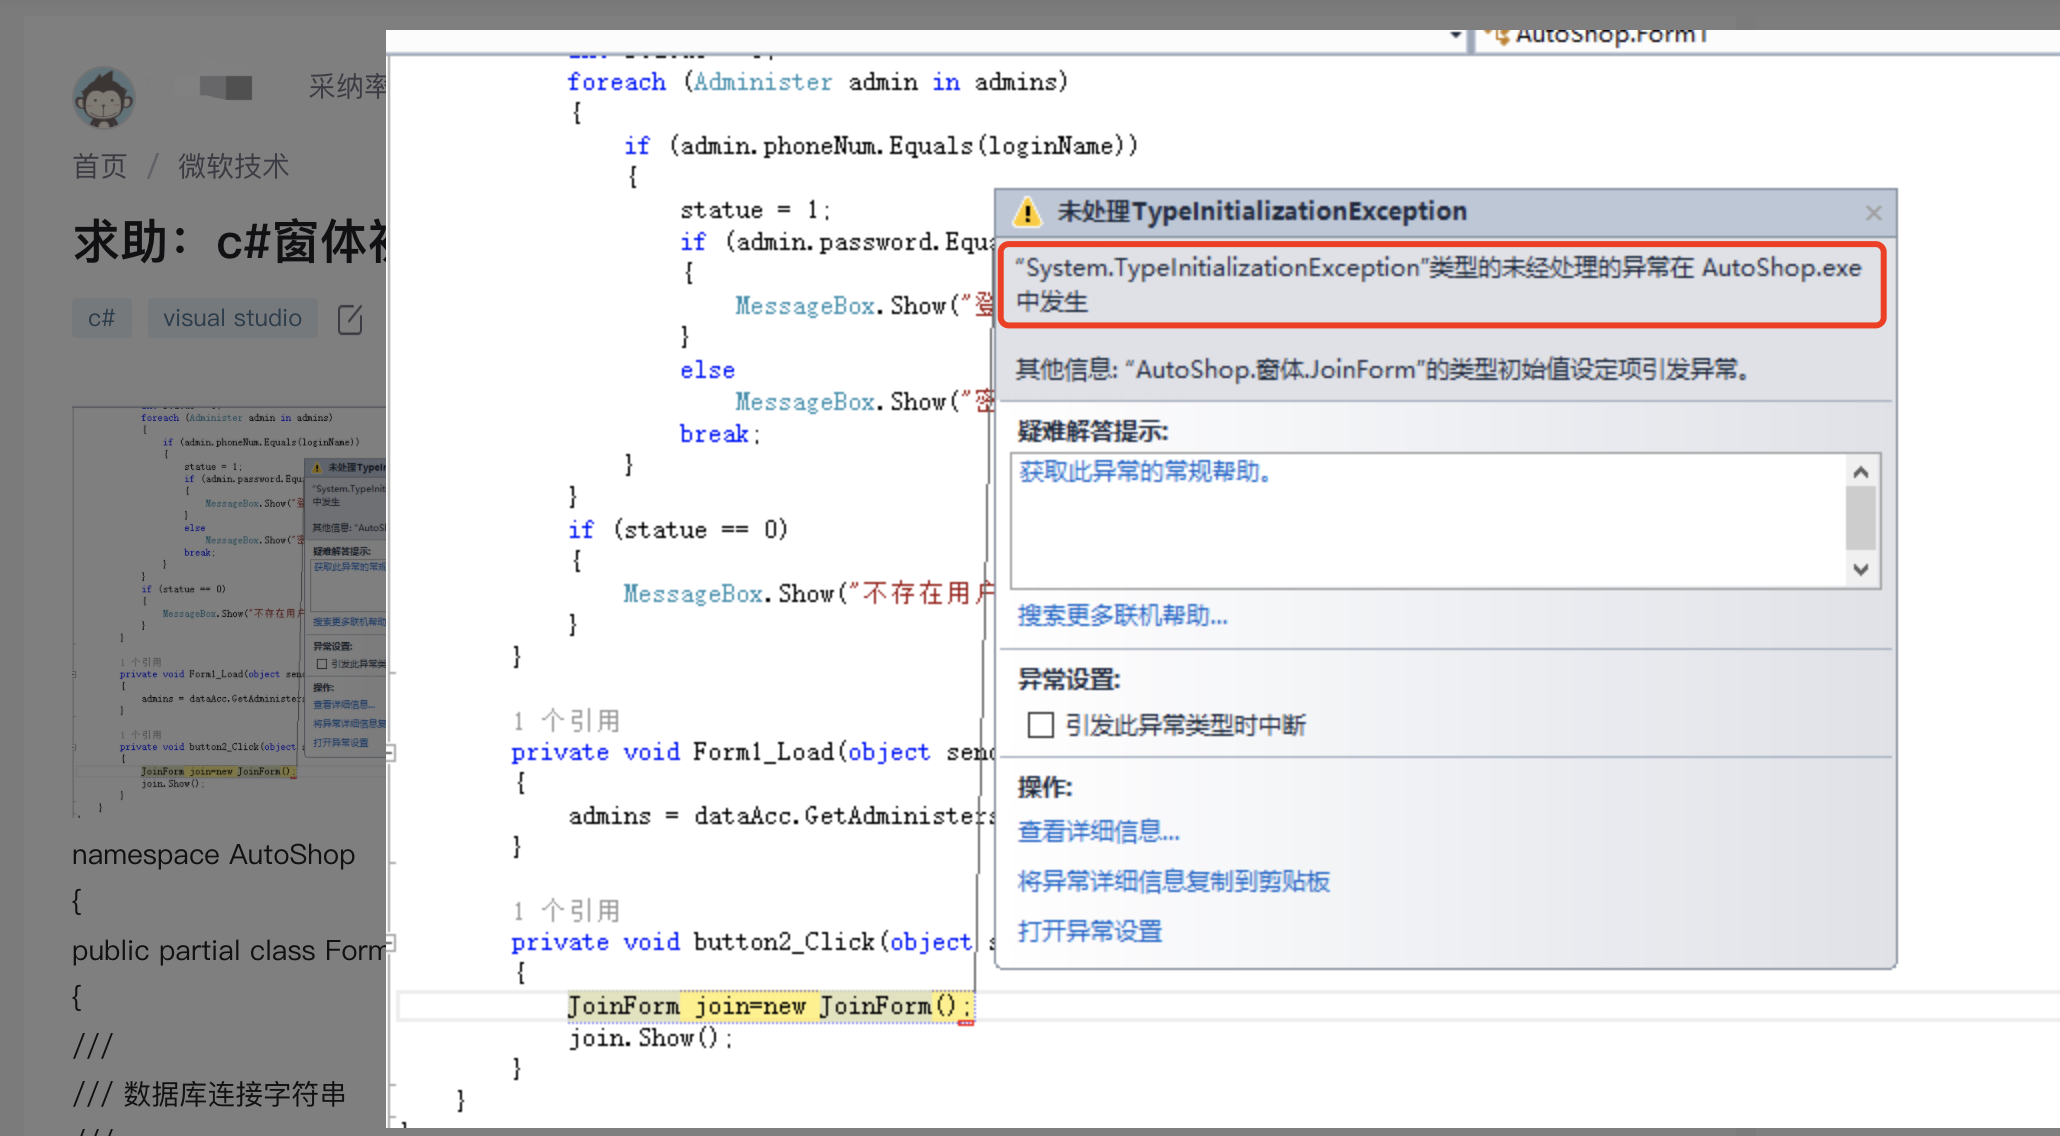
Task: Close the TypeInitializationException dialog
Action: click(1873, 213)
